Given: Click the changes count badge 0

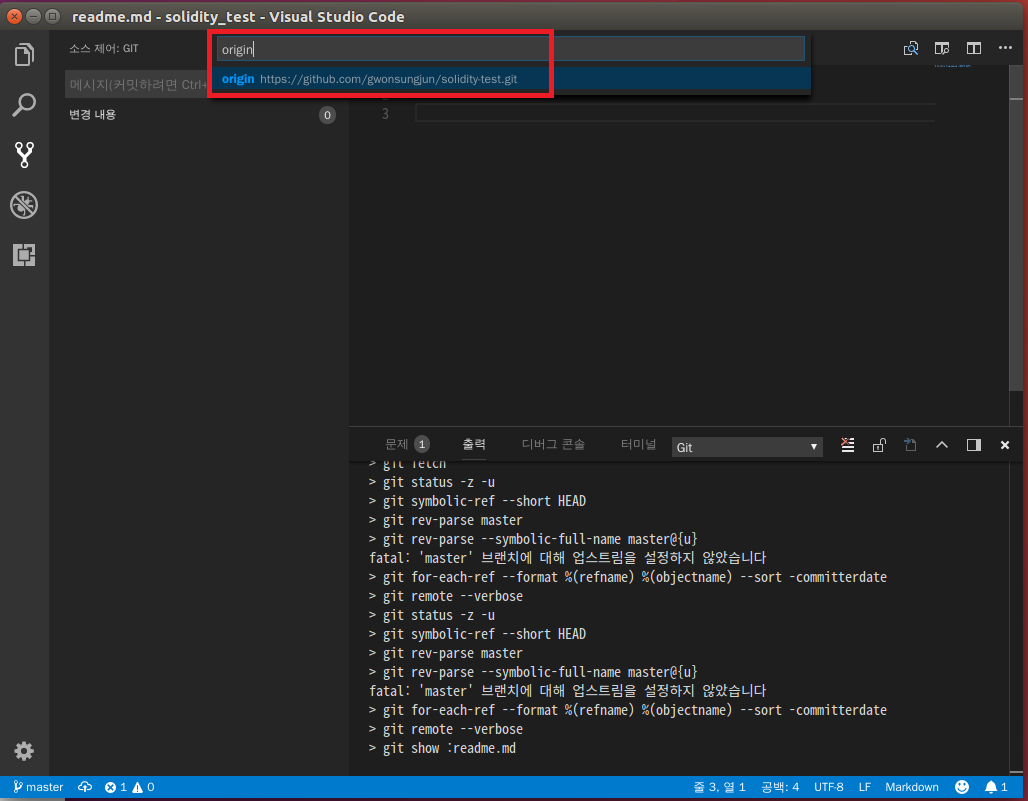Looking at the screenshot, I should [327, 115].
